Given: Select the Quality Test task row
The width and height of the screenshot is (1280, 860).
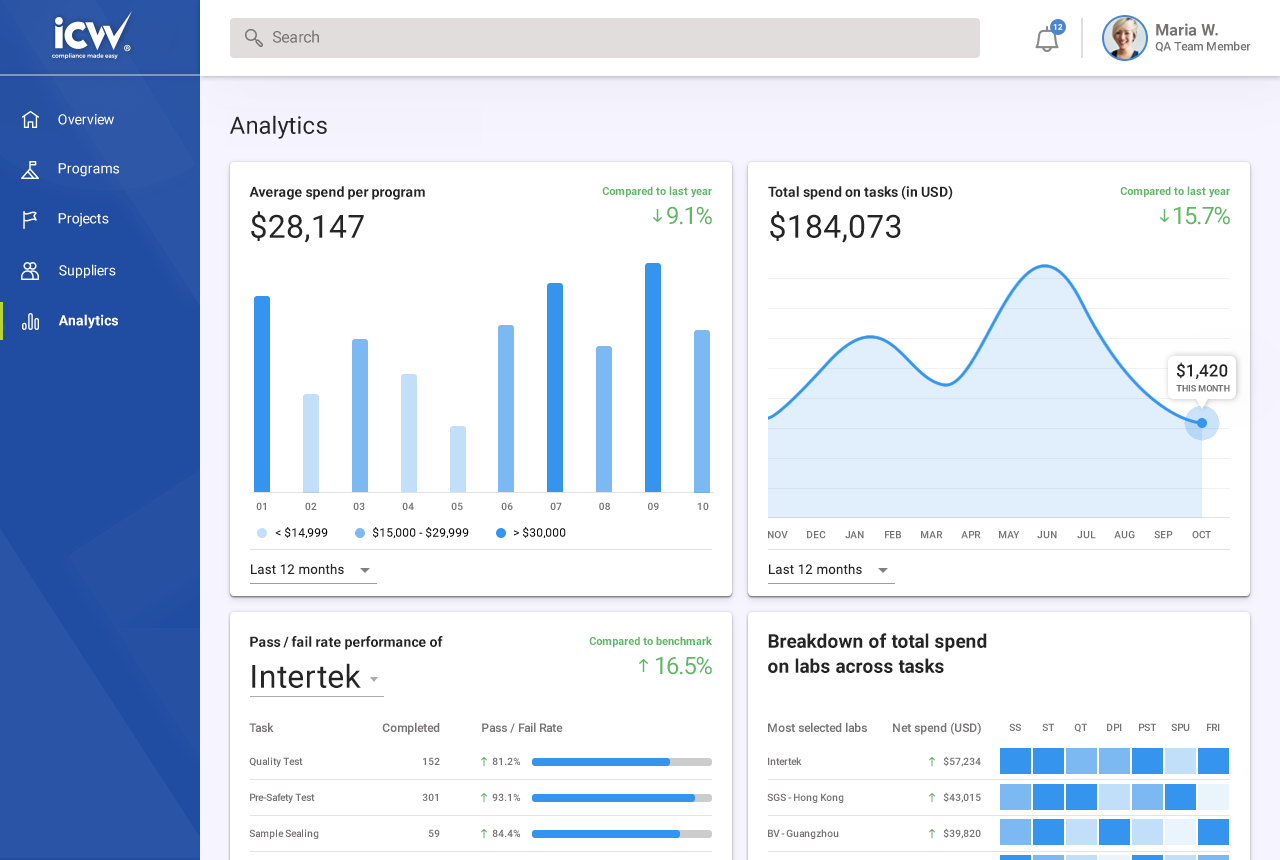Looking at the screenshot, I should click(x=276, y=762).
